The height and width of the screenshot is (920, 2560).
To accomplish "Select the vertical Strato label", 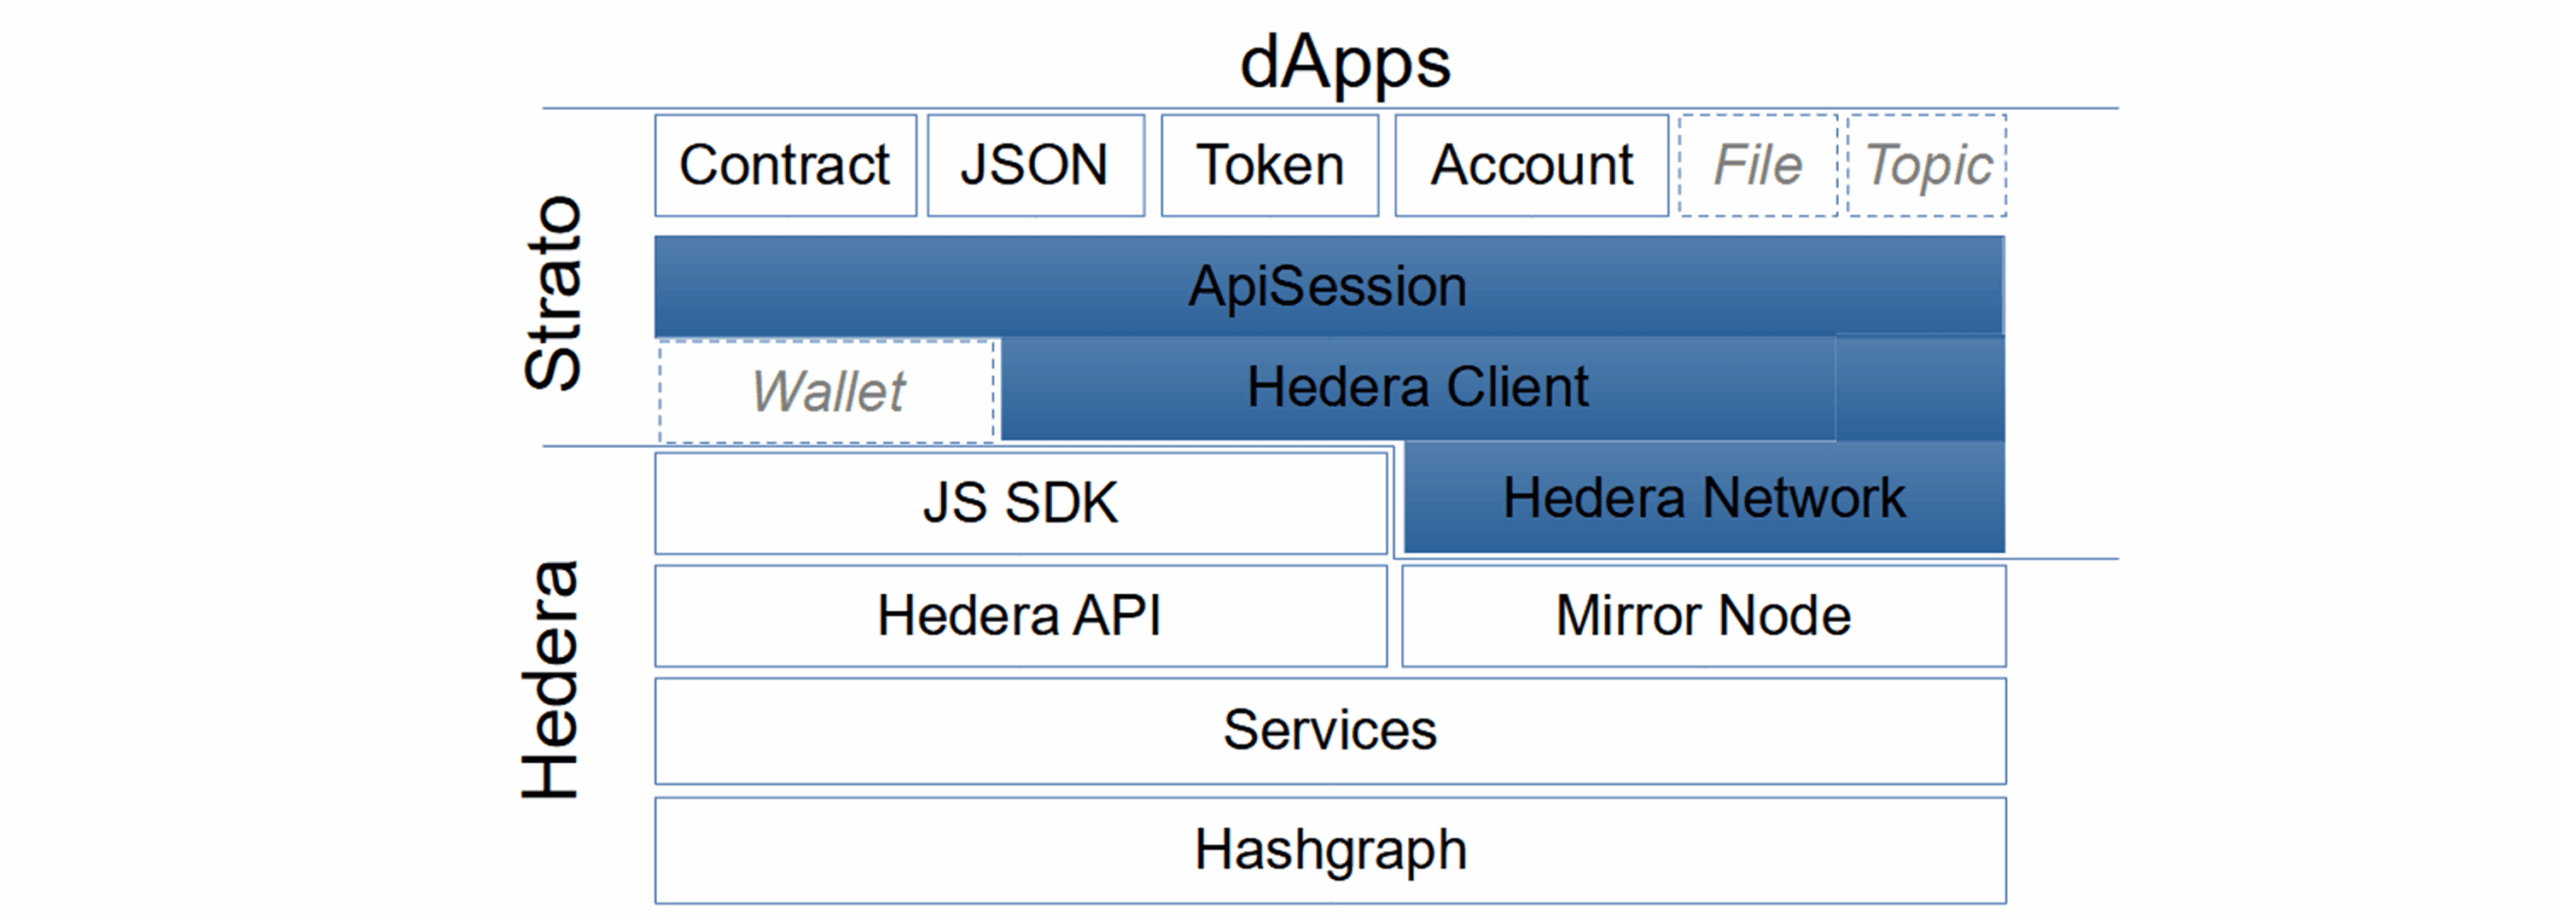I will pos(553,292).
